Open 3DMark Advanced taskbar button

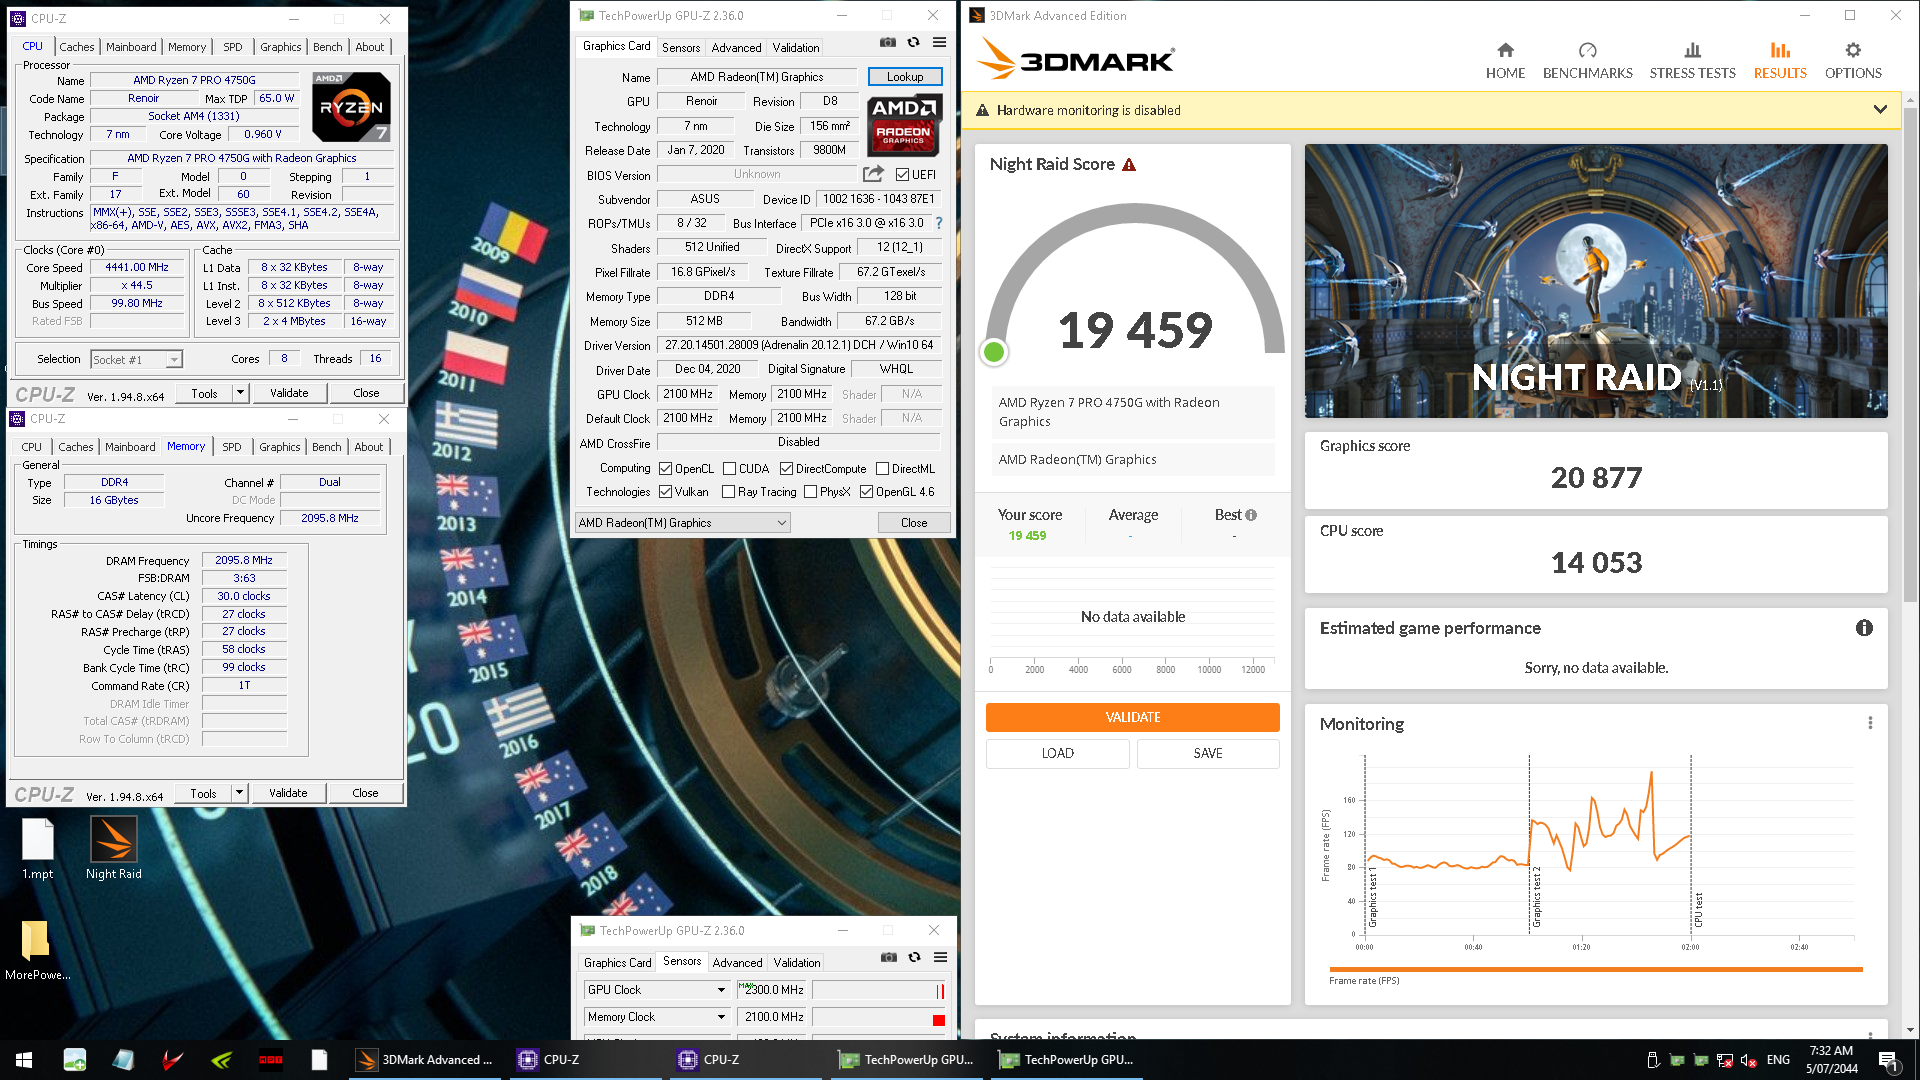point(425,1060)
